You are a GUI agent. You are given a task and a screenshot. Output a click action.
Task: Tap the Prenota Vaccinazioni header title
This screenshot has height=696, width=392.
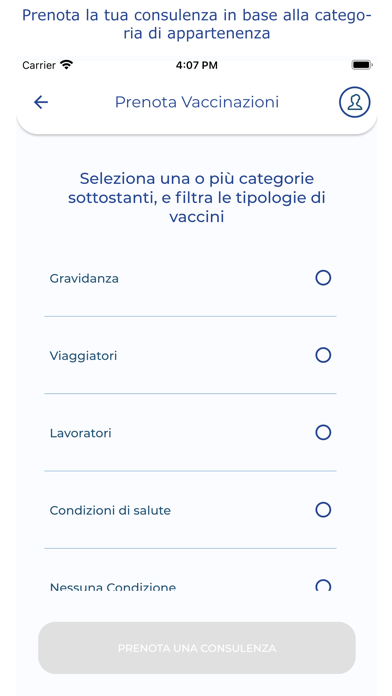197,102
